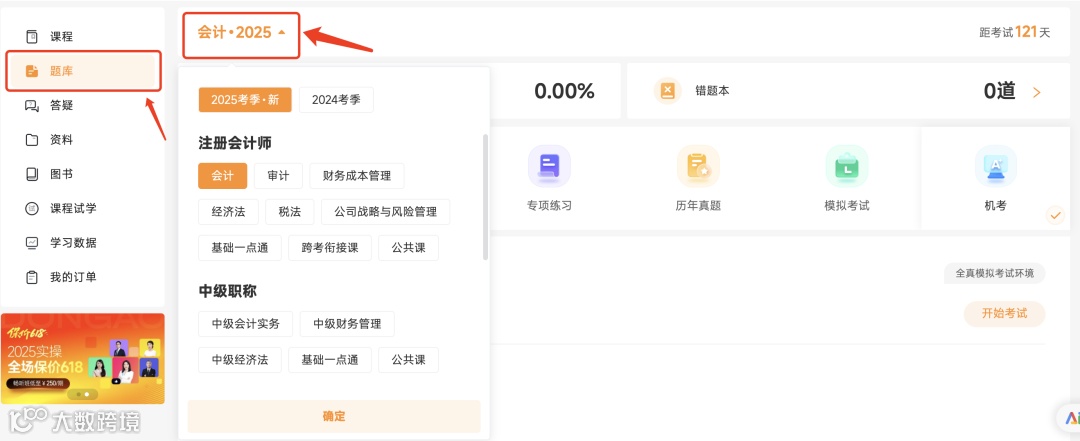The image size is (1080, 441).
Task: Open 机考 blue computer icon
Action: [995, 166]
